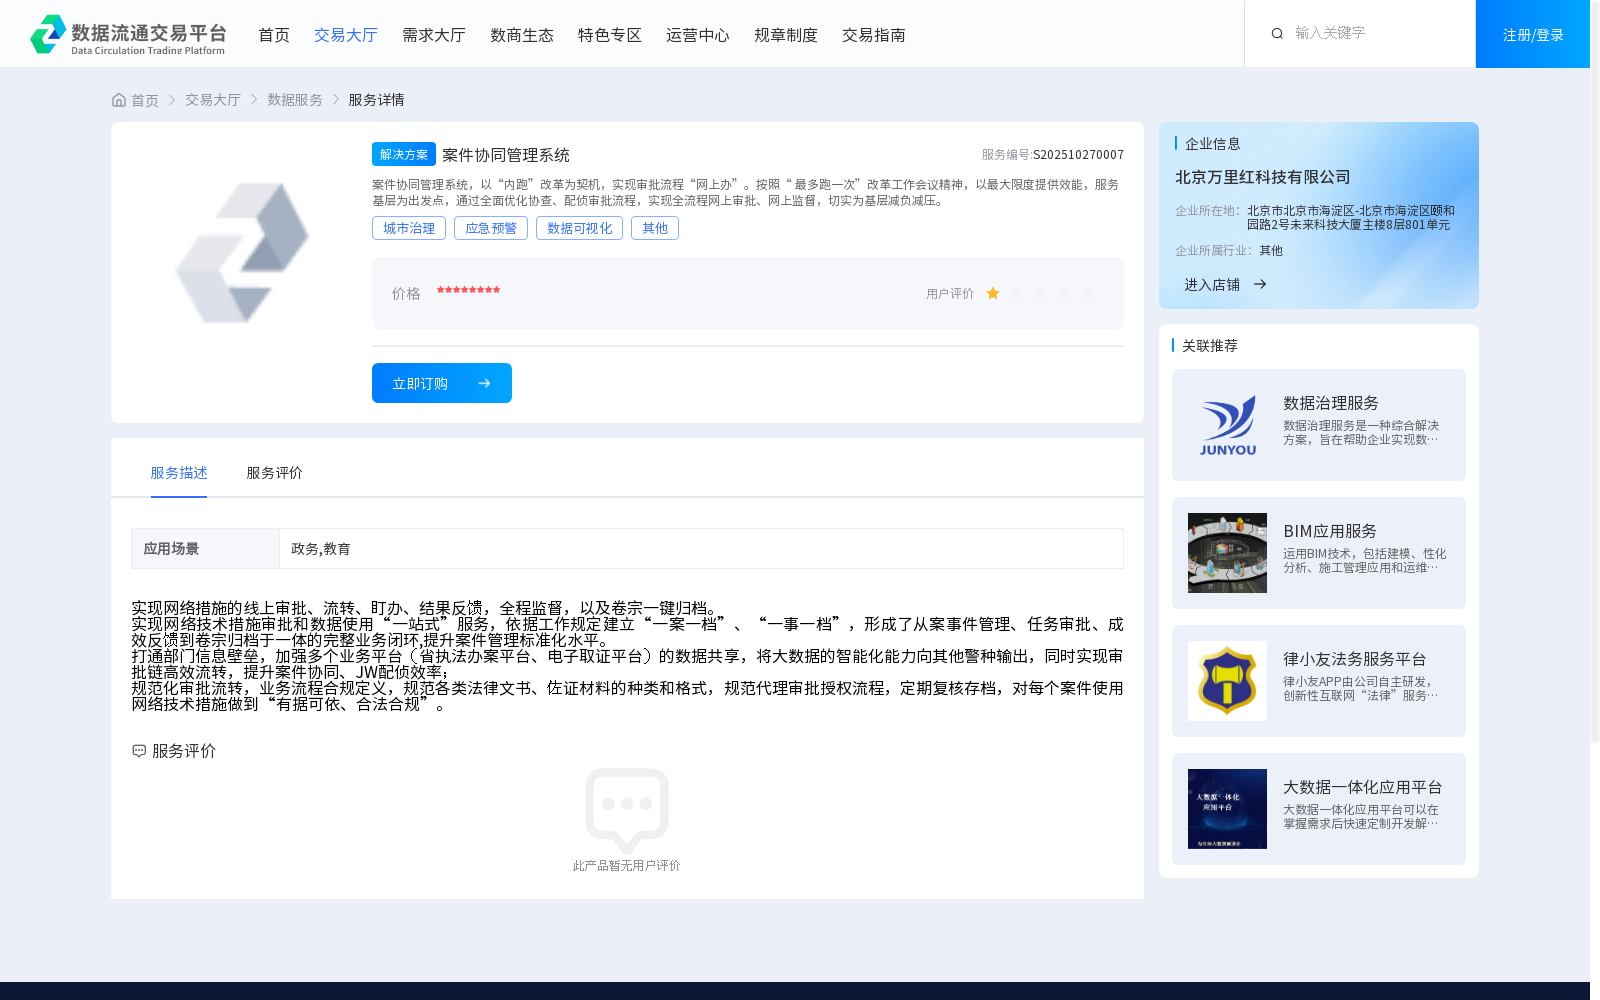Click the 城市治理 tag
This screenshot has width=1600, height=1000.
click(409, 228)
